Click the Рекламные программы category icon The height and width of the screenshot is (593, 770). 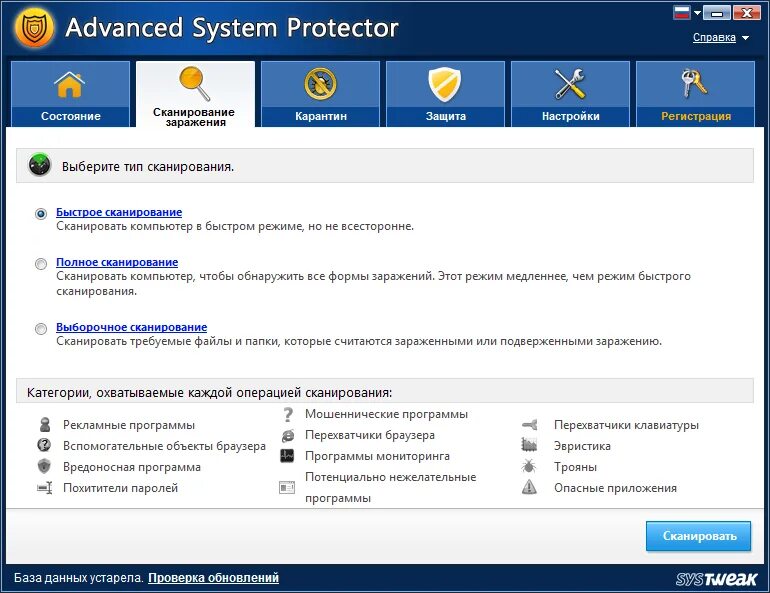click(45, 425)
